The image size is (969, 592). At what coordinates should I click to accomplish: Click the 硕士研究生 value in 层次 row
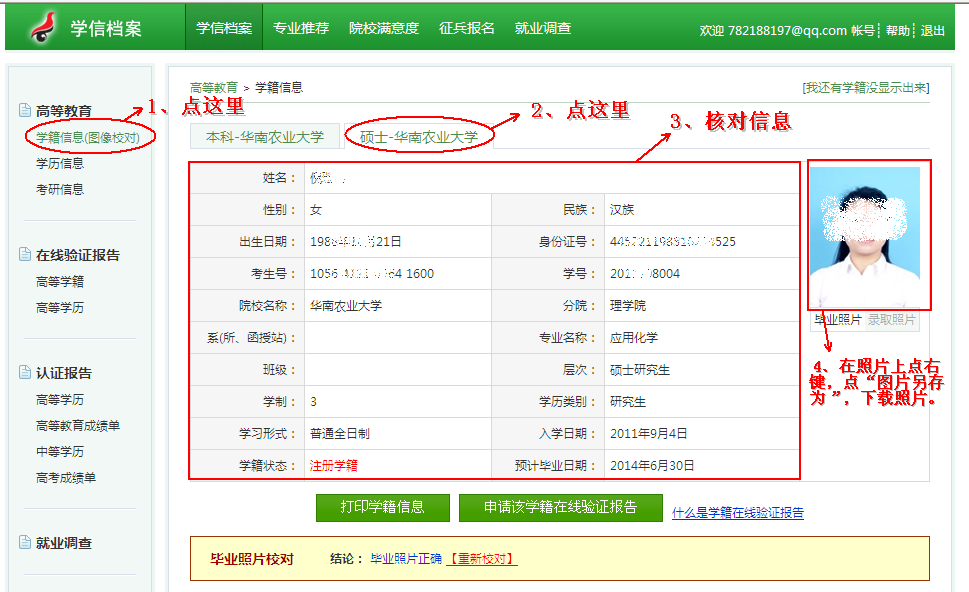(x=640, y=370)
